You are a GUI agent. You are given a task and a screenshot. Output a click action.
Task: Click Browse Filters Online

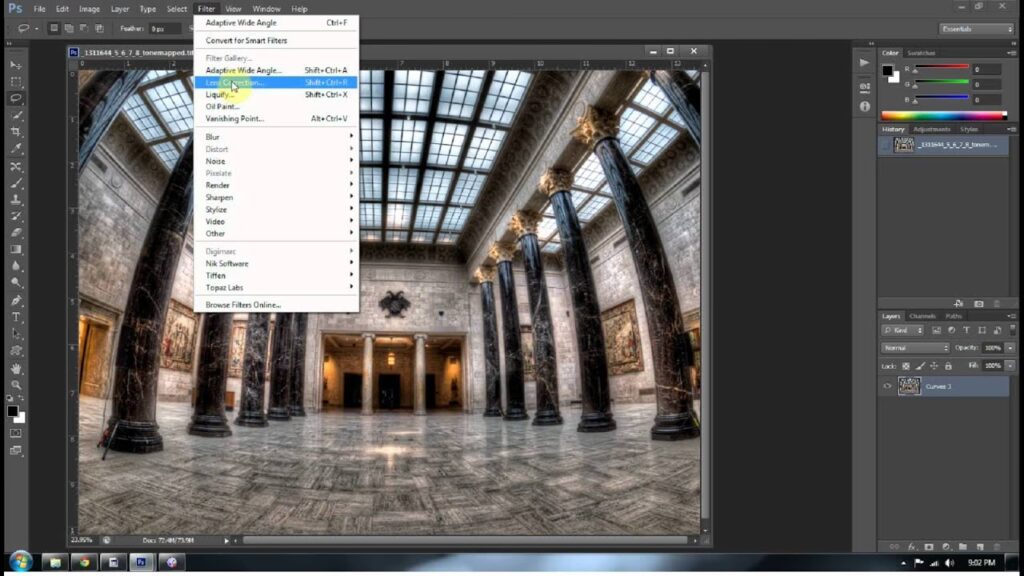coord(243,304)
